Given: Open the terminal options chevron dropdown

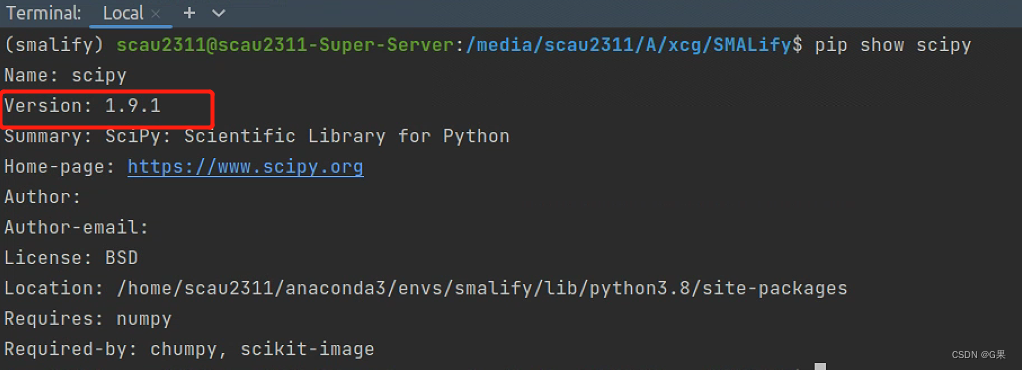Looking at the screenshot, I should [219, 13].
